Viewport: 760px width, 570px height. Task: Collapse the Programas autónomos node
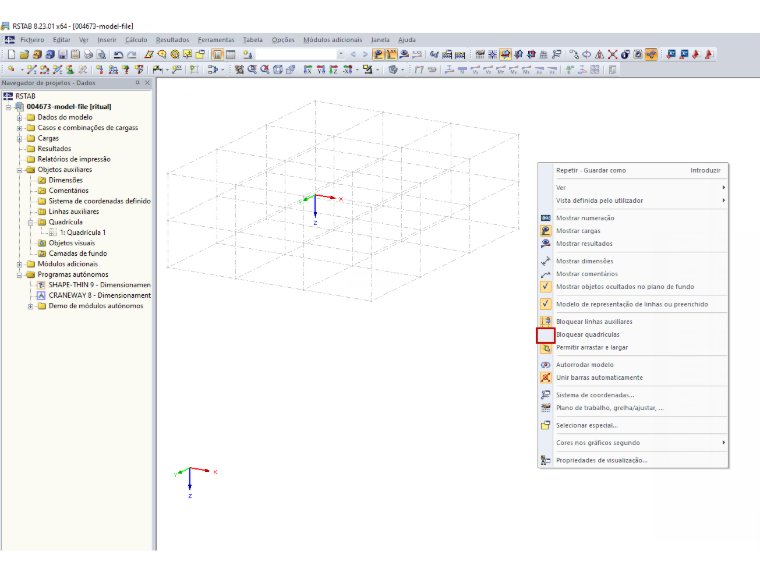[19, 275]
